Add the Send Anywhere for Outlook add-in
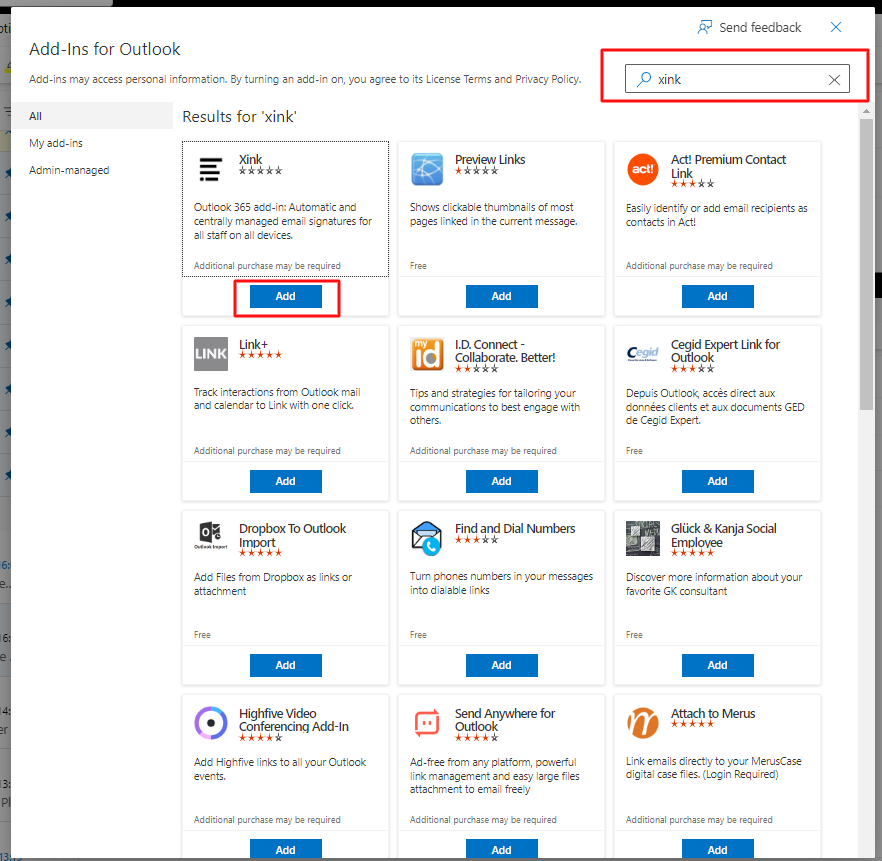The width and height of the screenshot is (882, 861). pyautogui.click(x=502, y=849)
